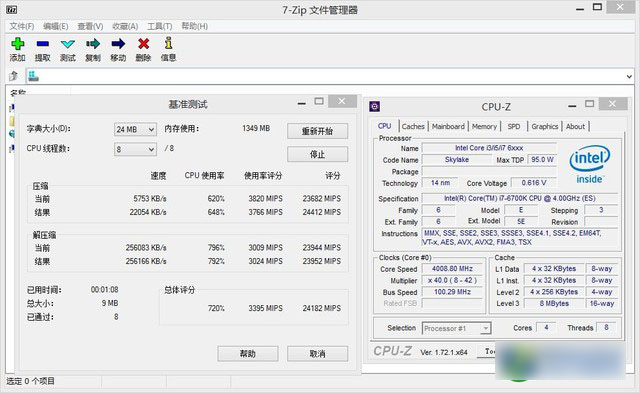Open the Help (帮助) menu
Image resolution: width=640 pixels, height=393 pixels.
pos(194,27)
